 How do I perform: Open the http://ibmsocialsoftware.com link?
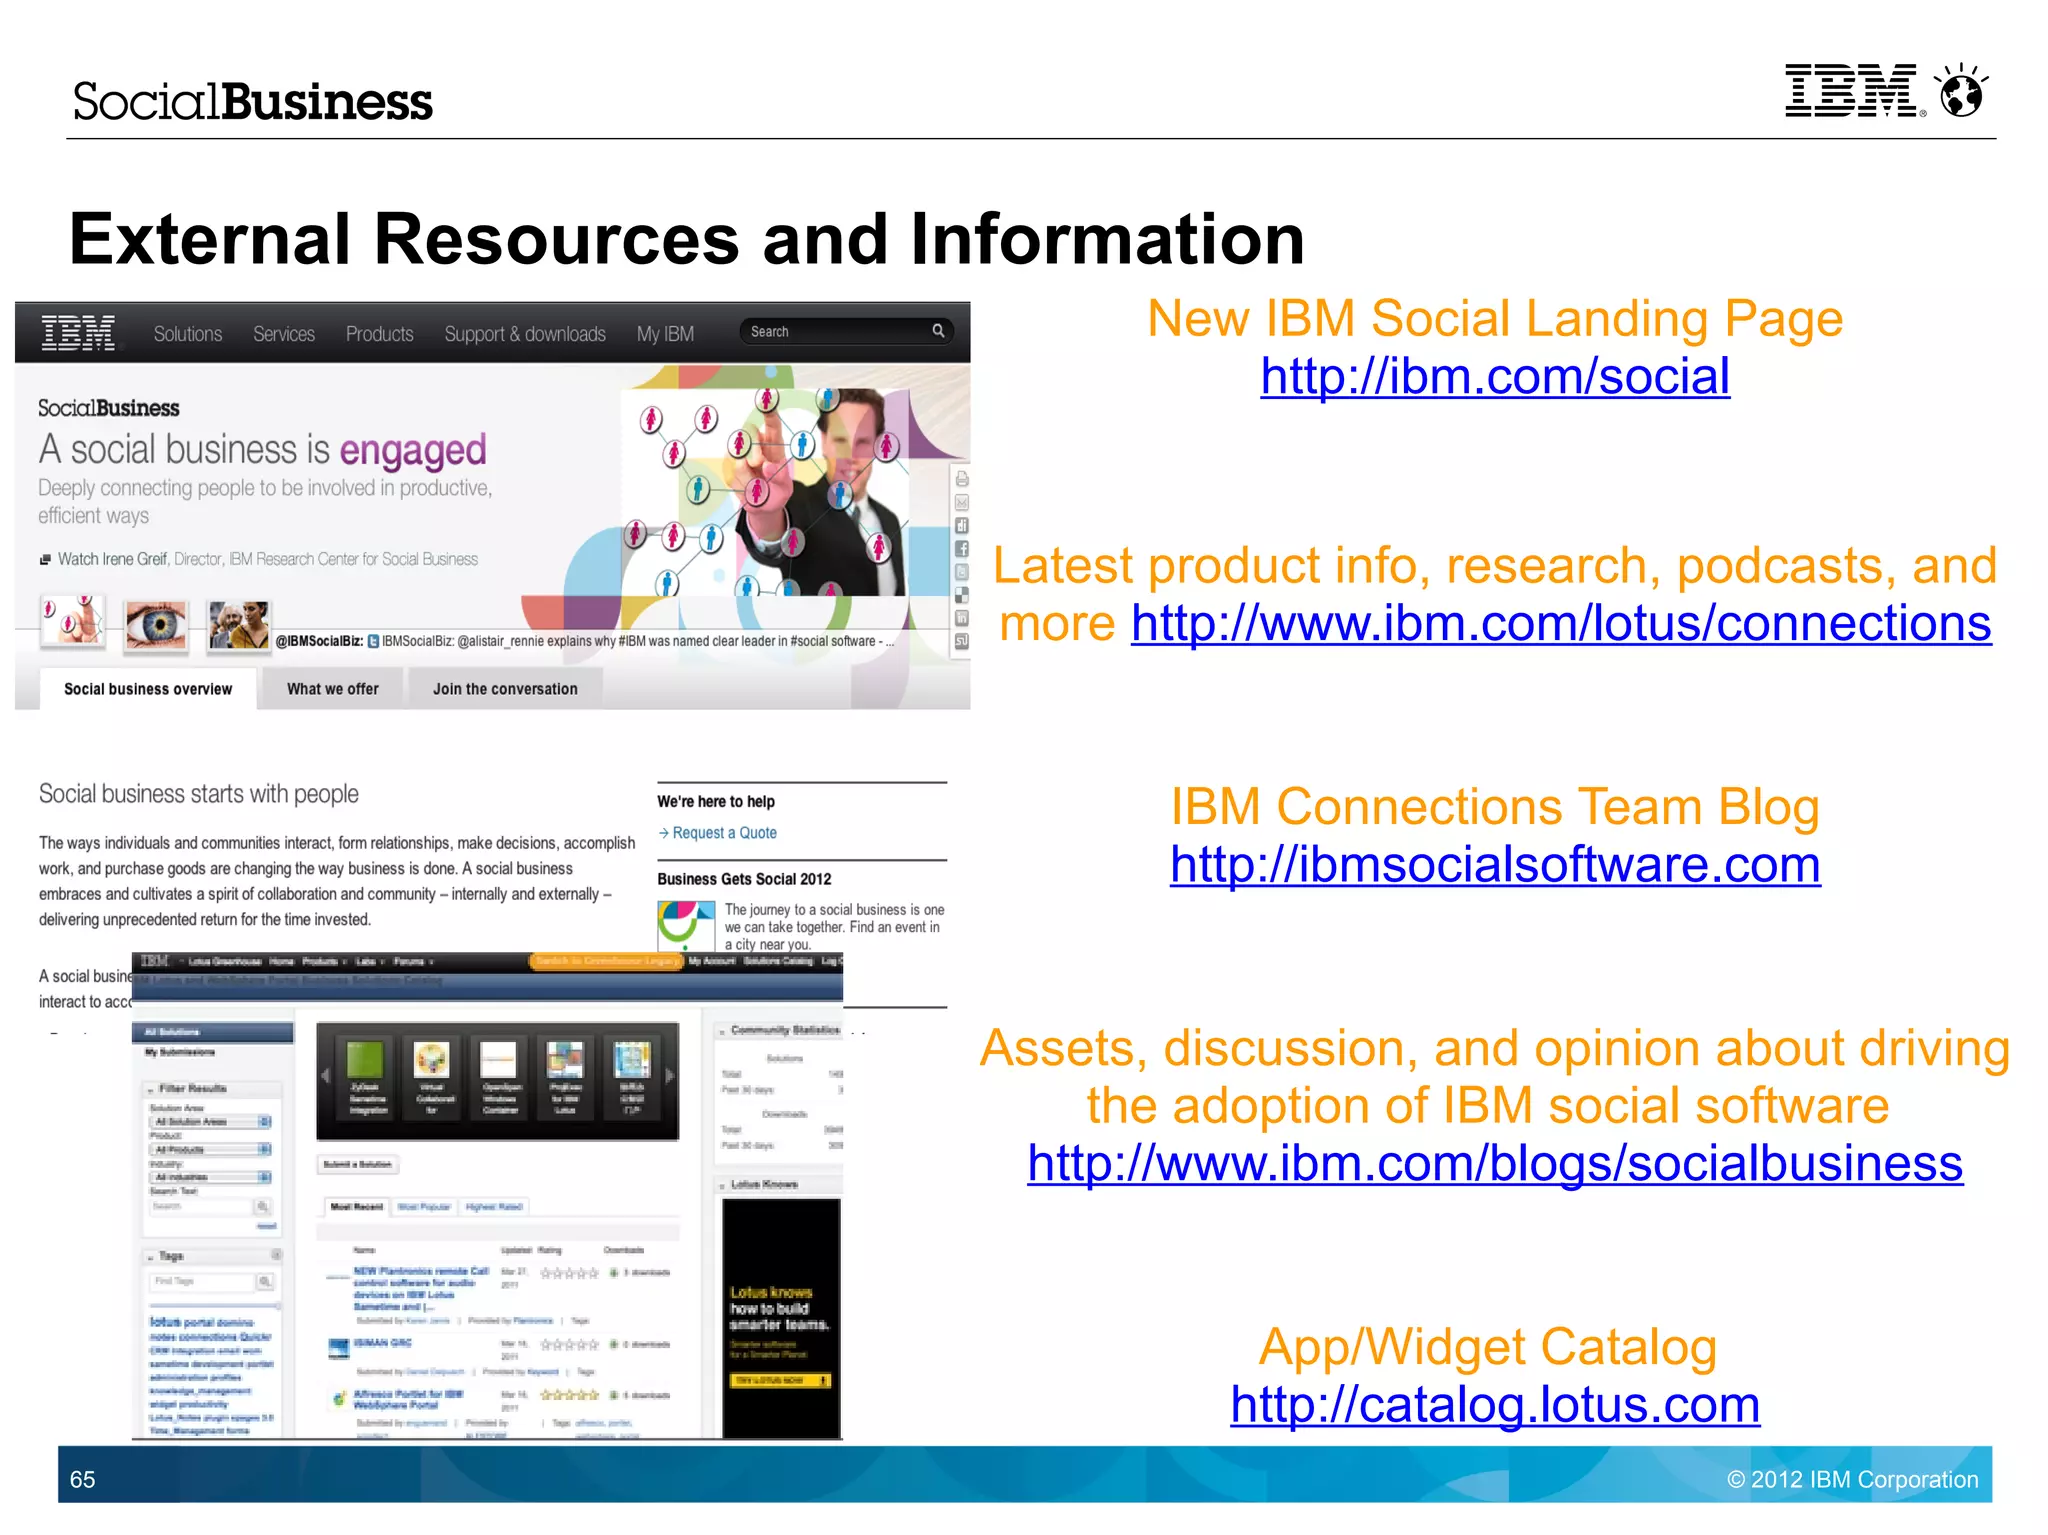click(x=1495, y=865)
